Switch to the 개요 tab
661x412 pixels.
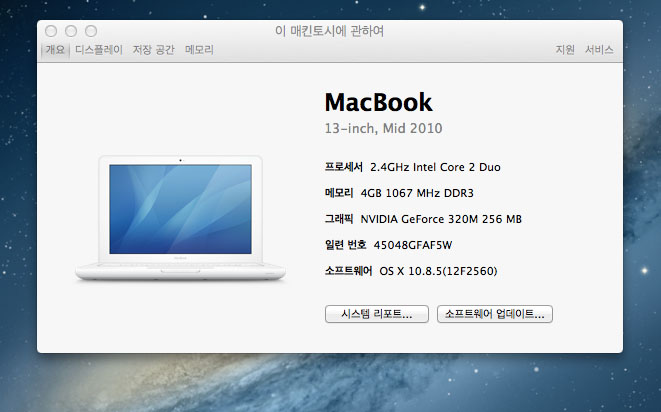pos(55,50)
